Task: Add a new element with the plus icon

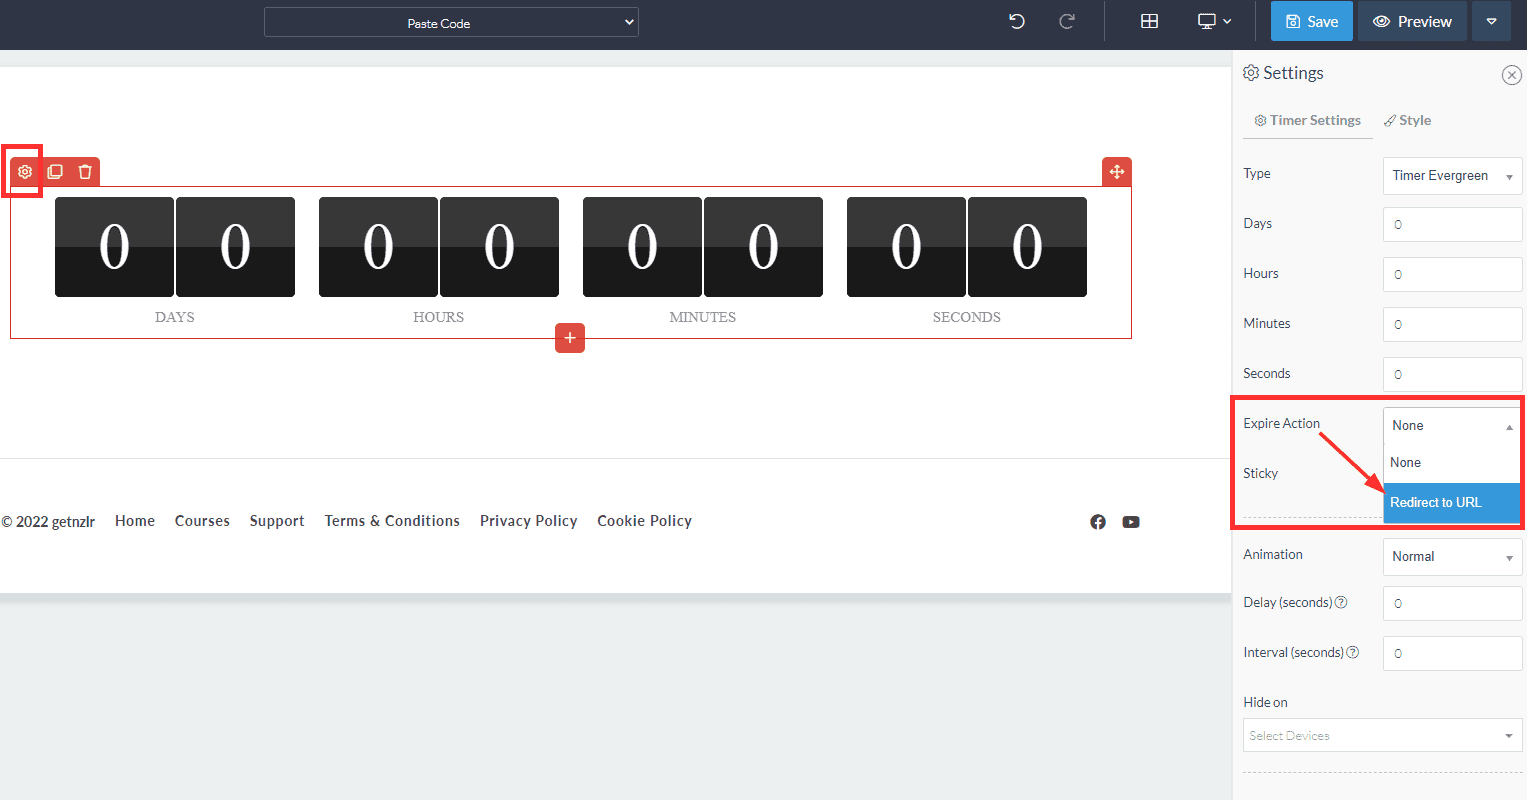Action: [570, 338]
